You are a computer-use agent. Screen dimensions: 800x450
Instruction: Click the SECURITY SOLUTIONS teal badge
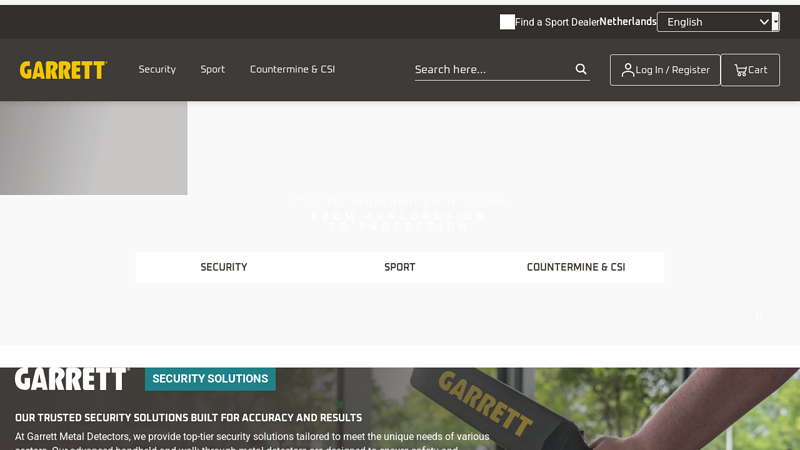(210, 379)
